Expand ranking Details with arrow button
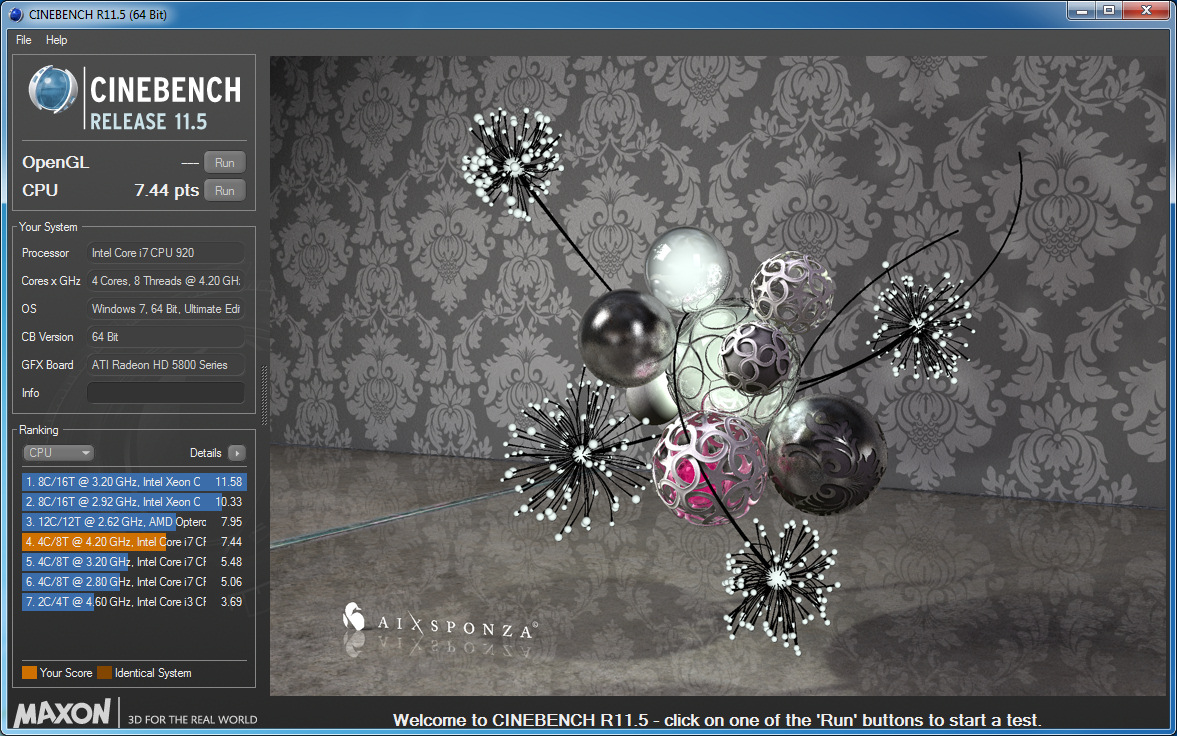Image resolution: width=1177 pixels, height=736 pixels. tap(236, 453)
